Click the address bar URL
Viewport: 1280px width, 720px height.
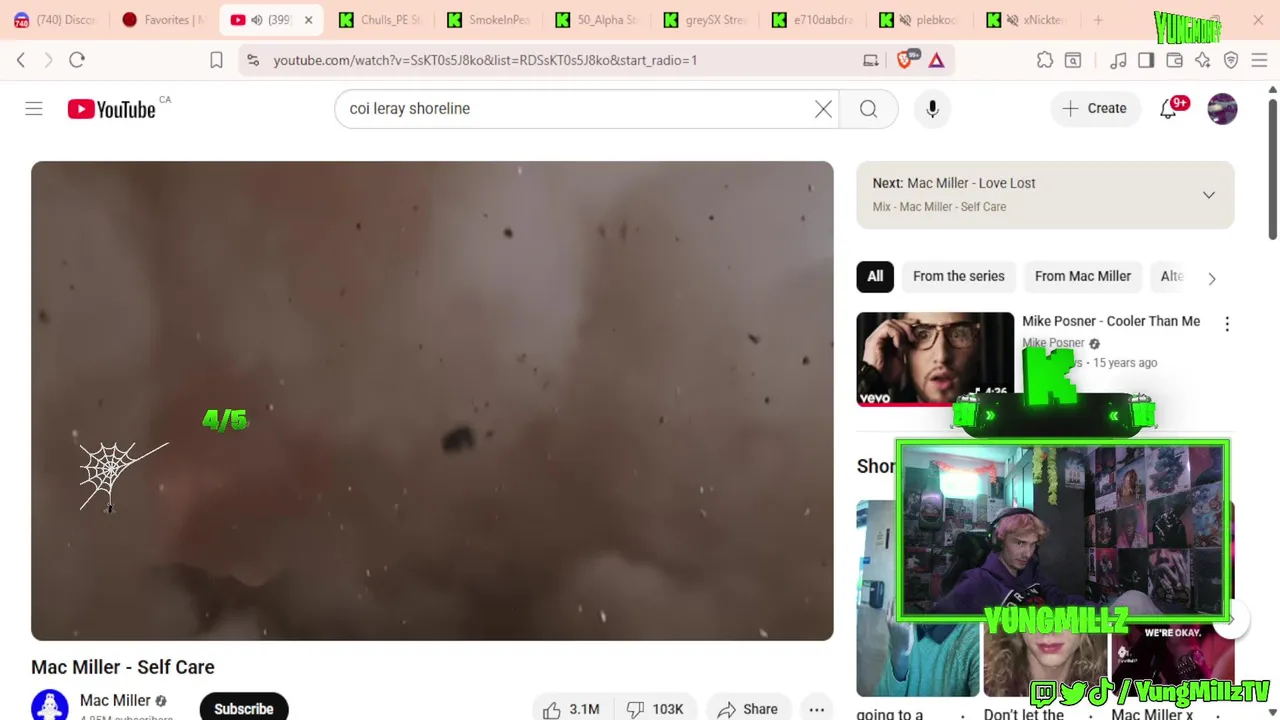pos(485,60)
